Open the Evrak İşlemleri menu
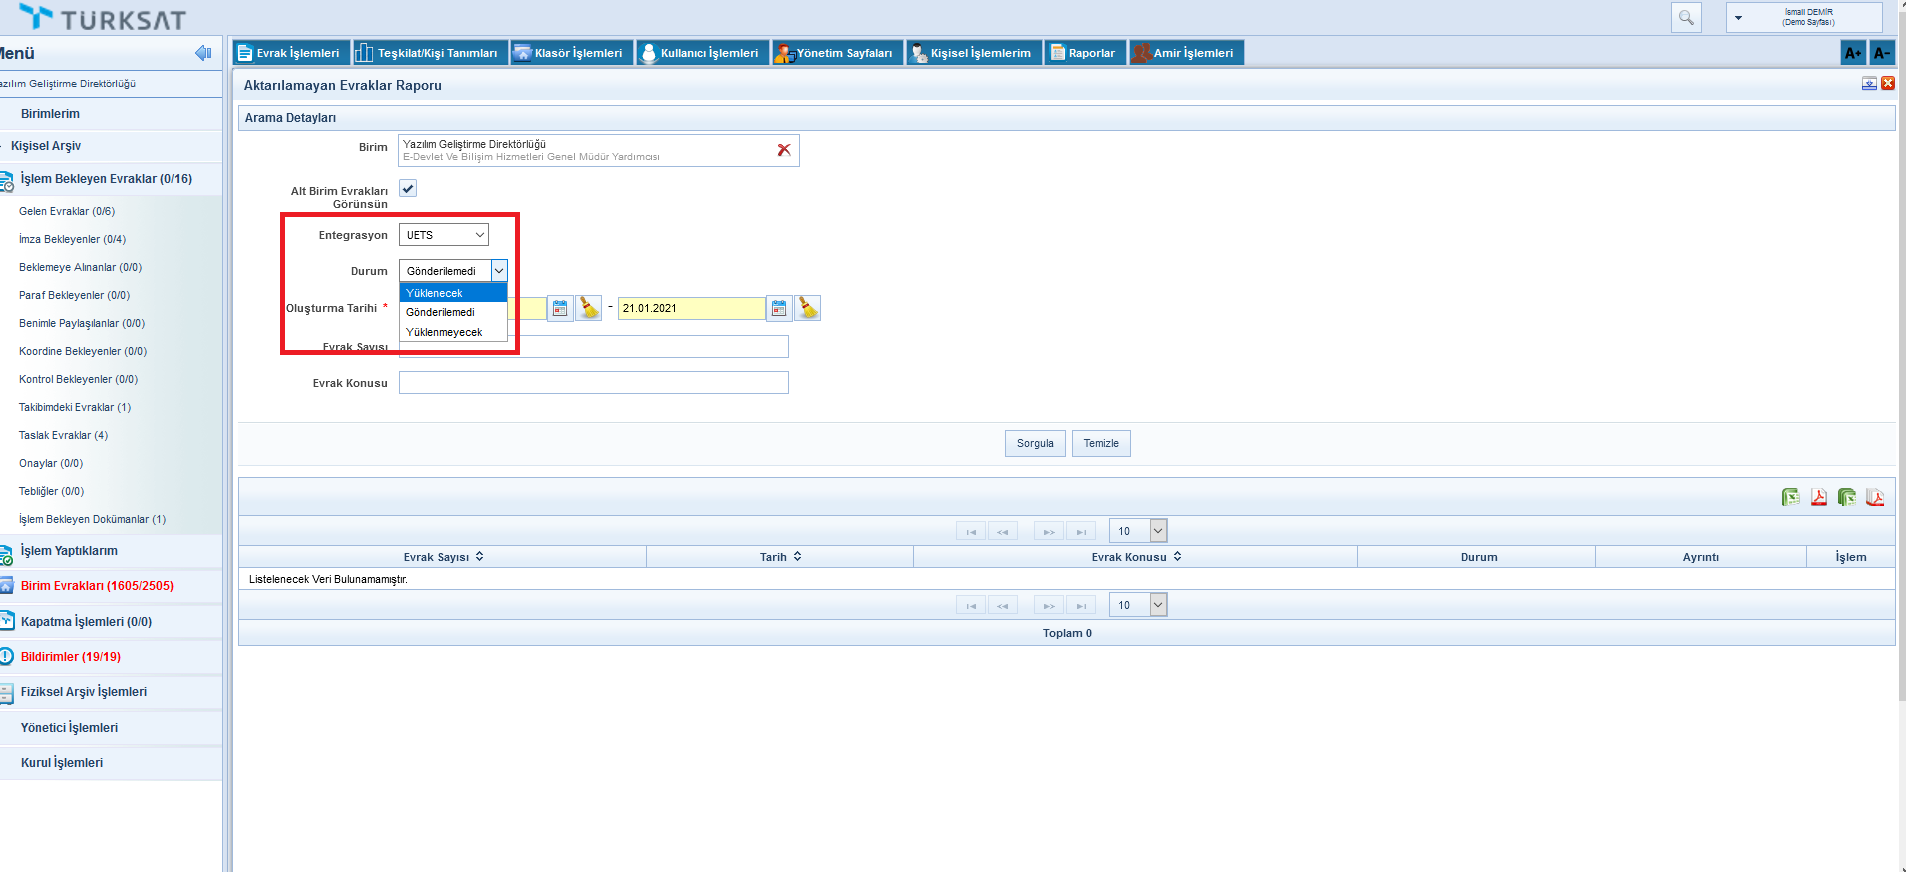The image size is (1906, 872). click(x=289, y=53)
